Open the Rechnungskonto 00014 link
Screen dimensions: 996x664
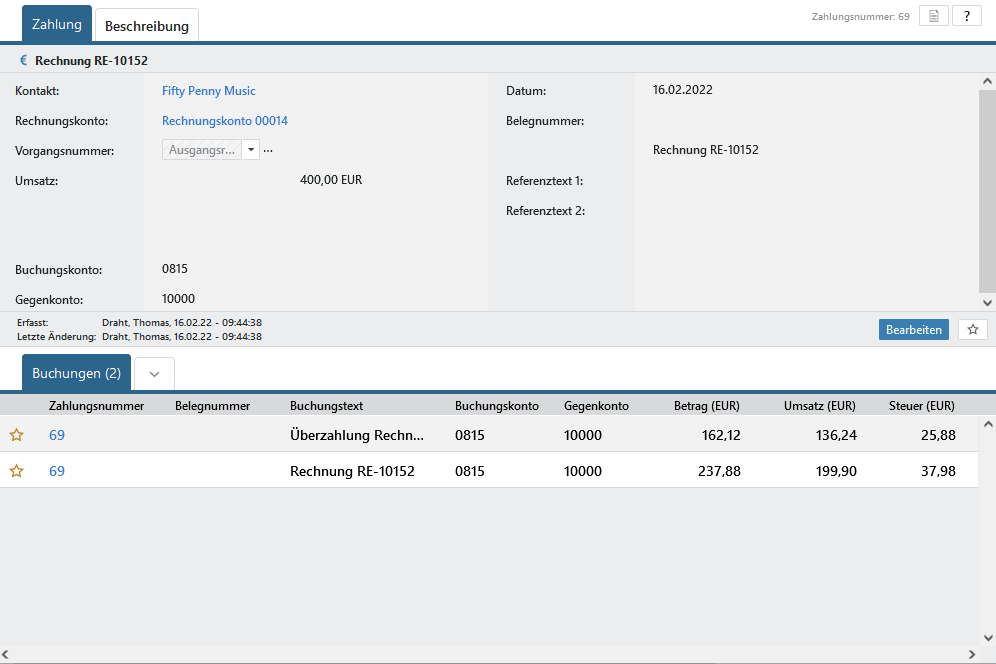pos(225,121)
